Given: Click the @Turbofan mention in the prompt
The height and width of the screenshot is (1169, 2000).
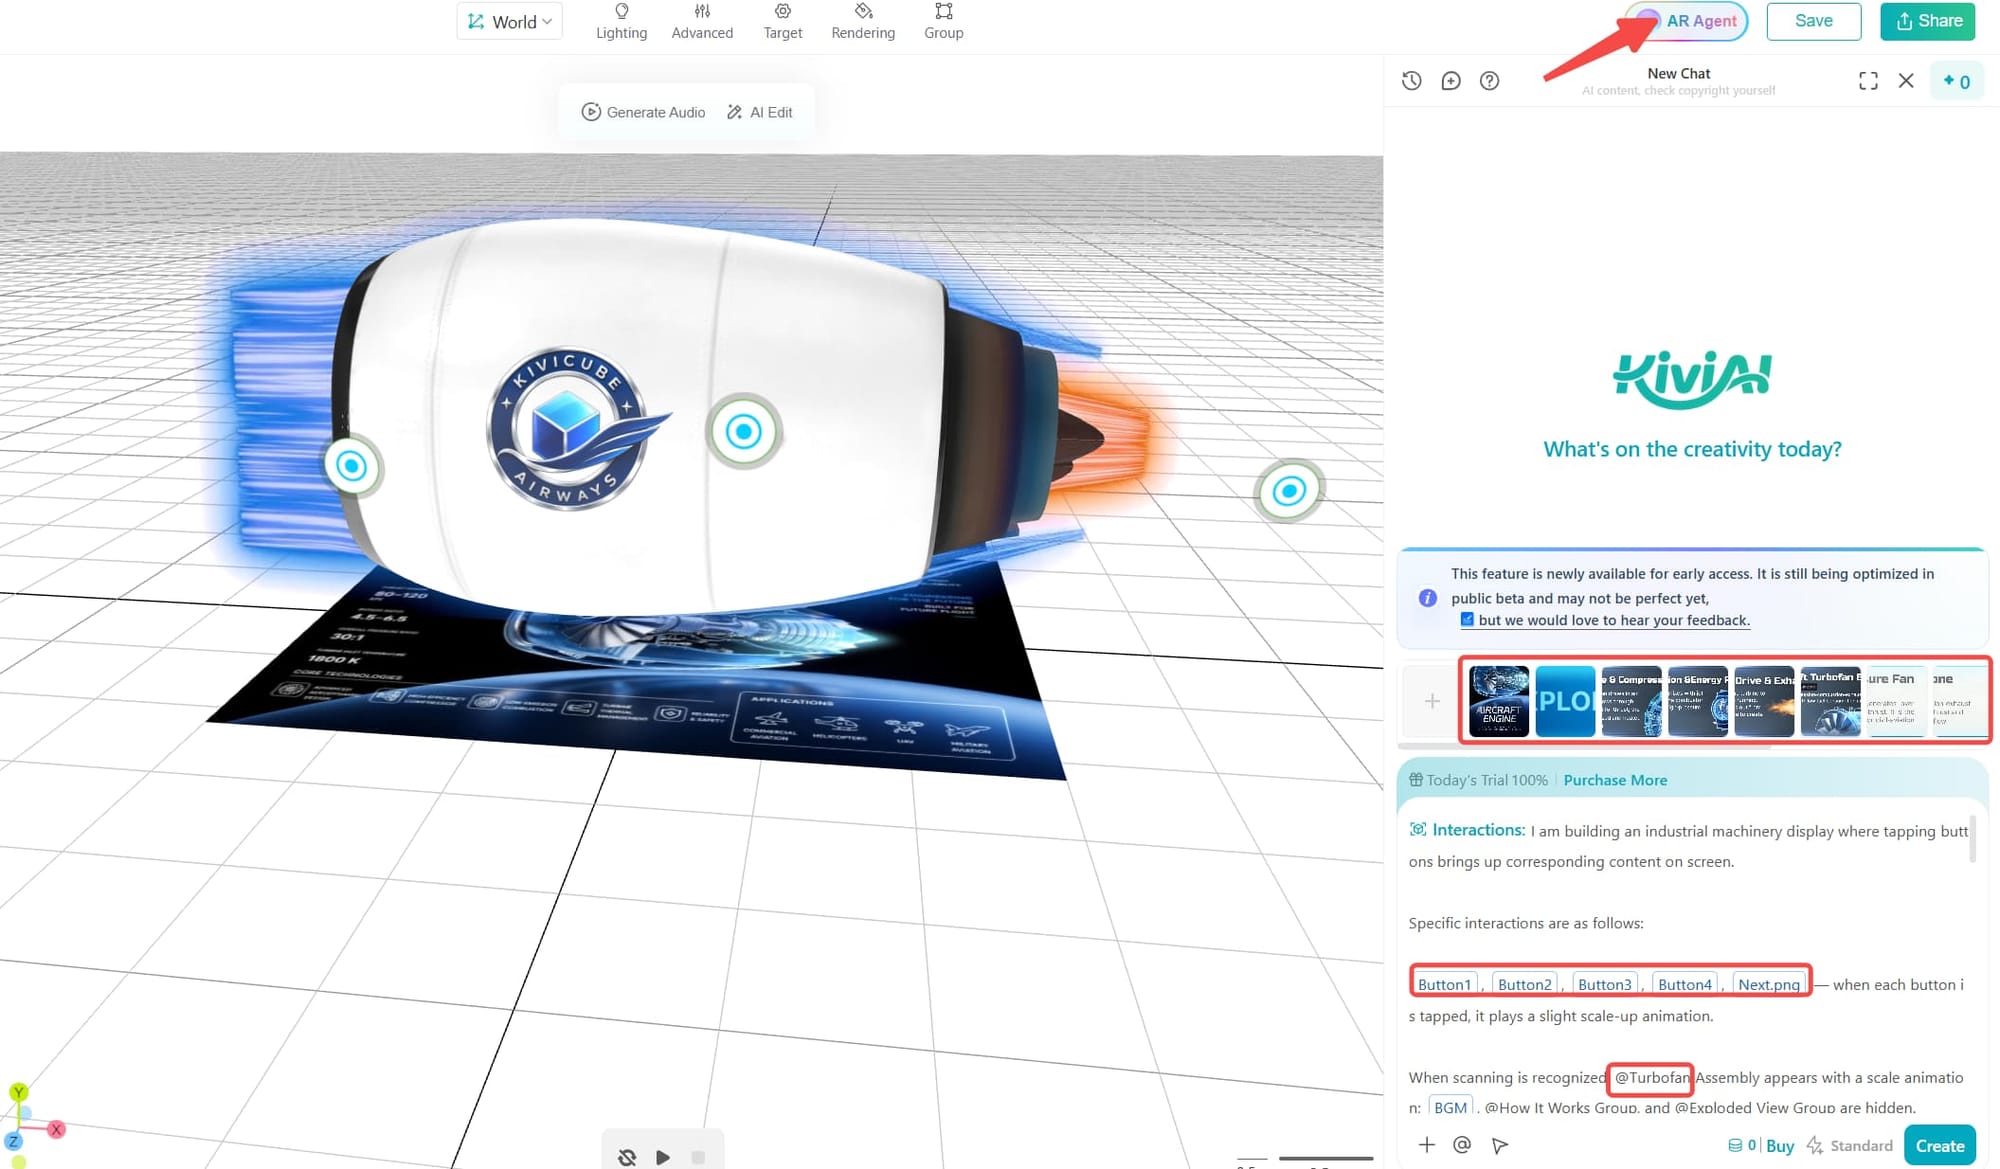Looking at the screenshot, I should [1651, 1077].
